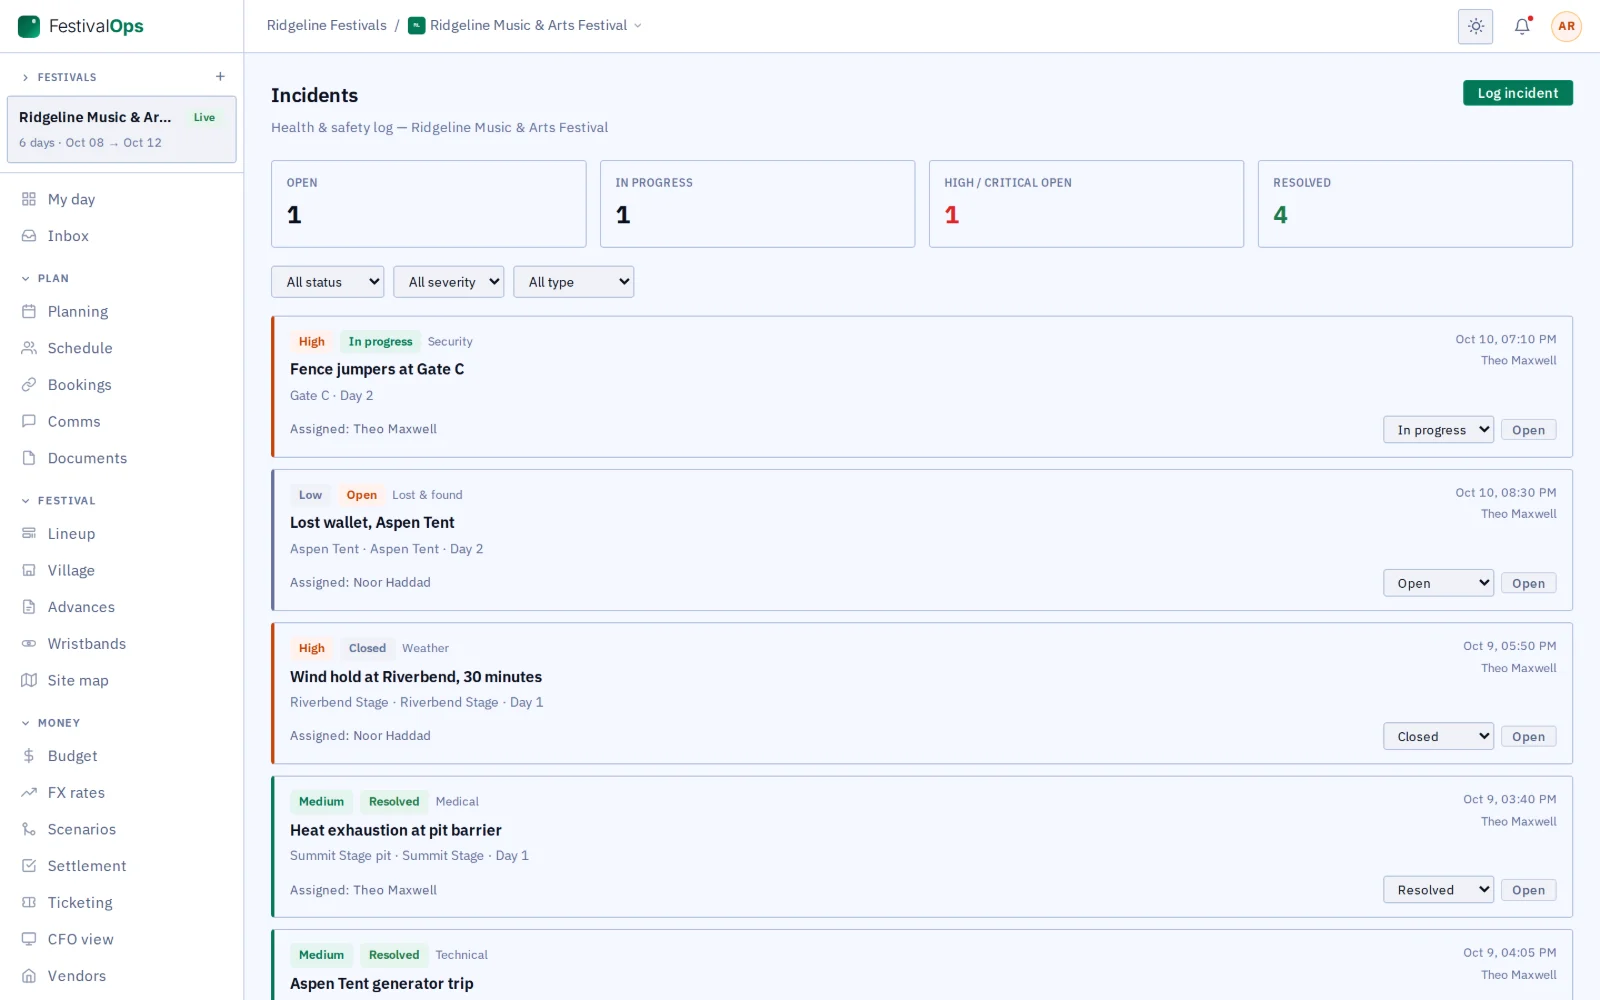Viewport: 1600px width, 1000px height.
Task: Open the Lost wallet incident details
Action: coord(1528,583)
